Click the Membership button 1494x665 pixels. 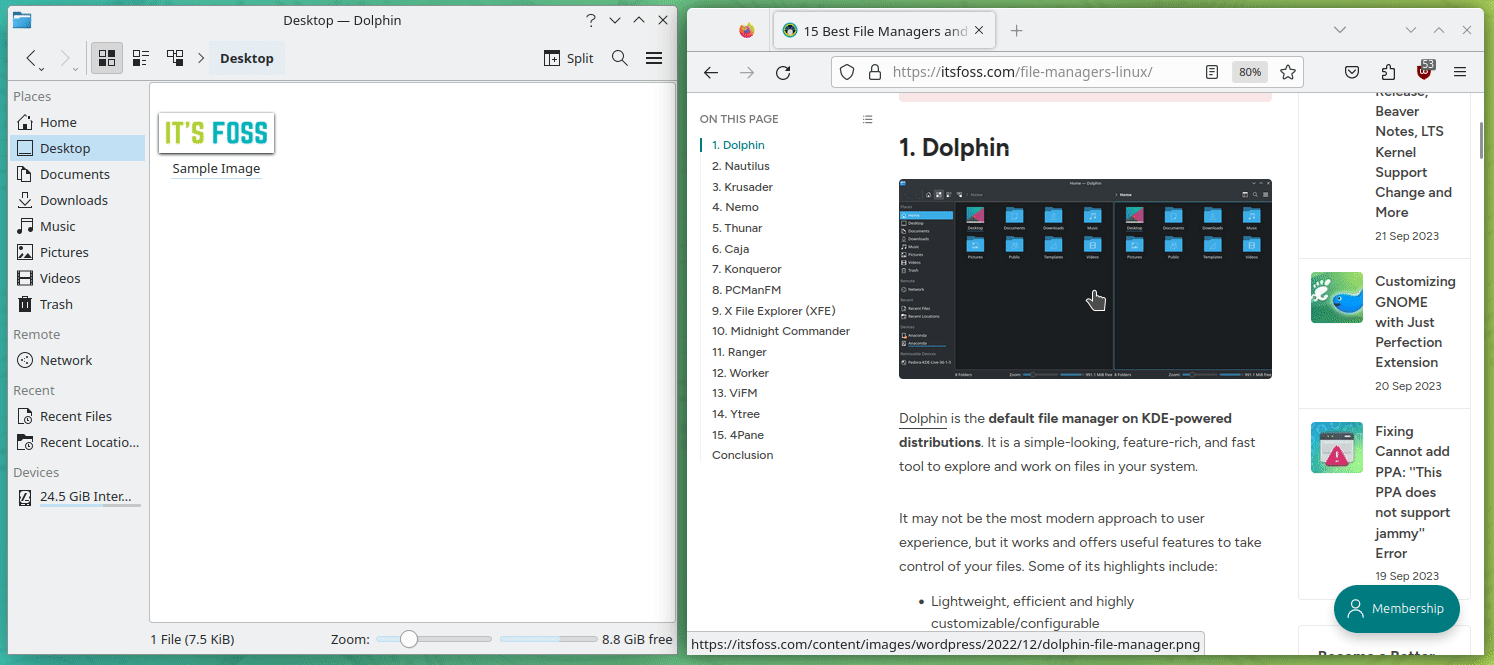coord(1396,608)
